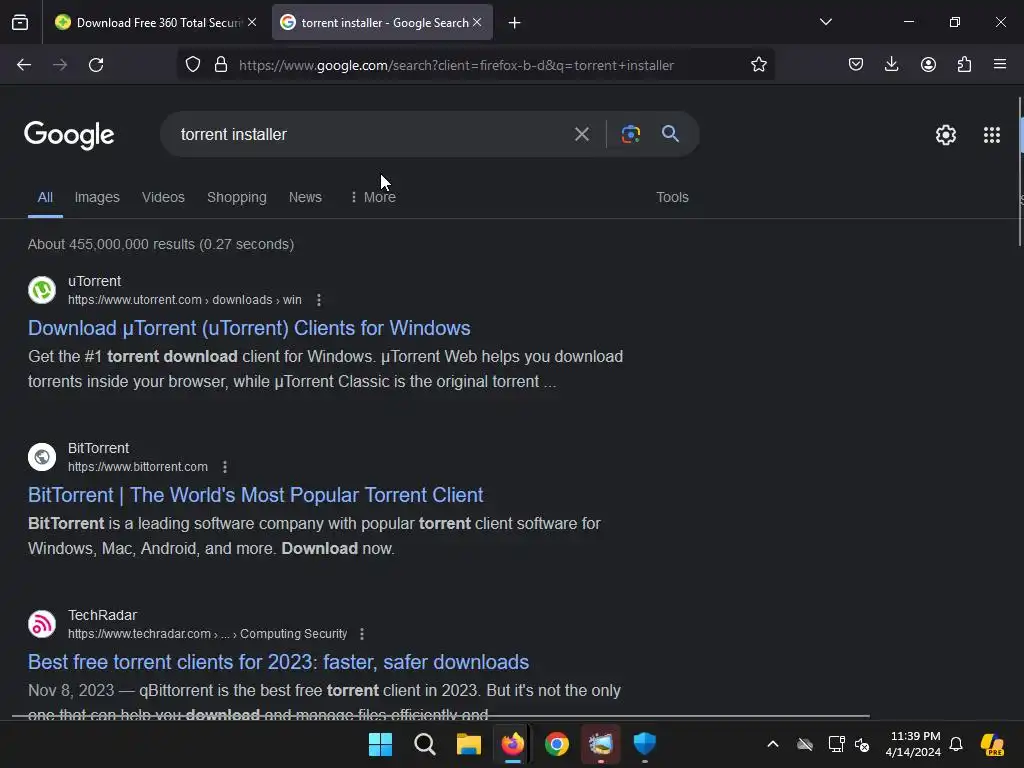Viewport: 1024px width, 768px height.
Task: Clear the Google search box text
Action: point(581,135)
